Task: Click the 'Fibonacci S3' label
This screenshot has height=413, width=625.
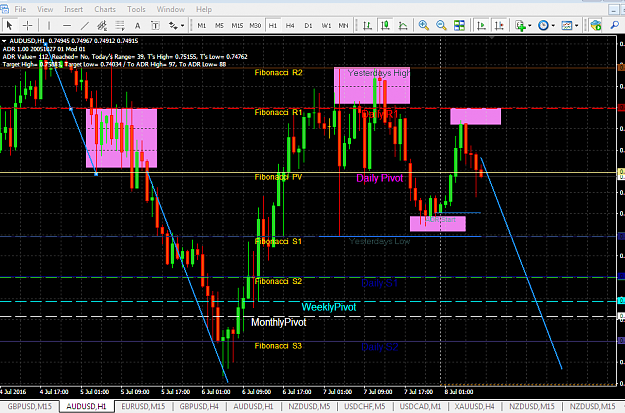Action: [278, 346]
